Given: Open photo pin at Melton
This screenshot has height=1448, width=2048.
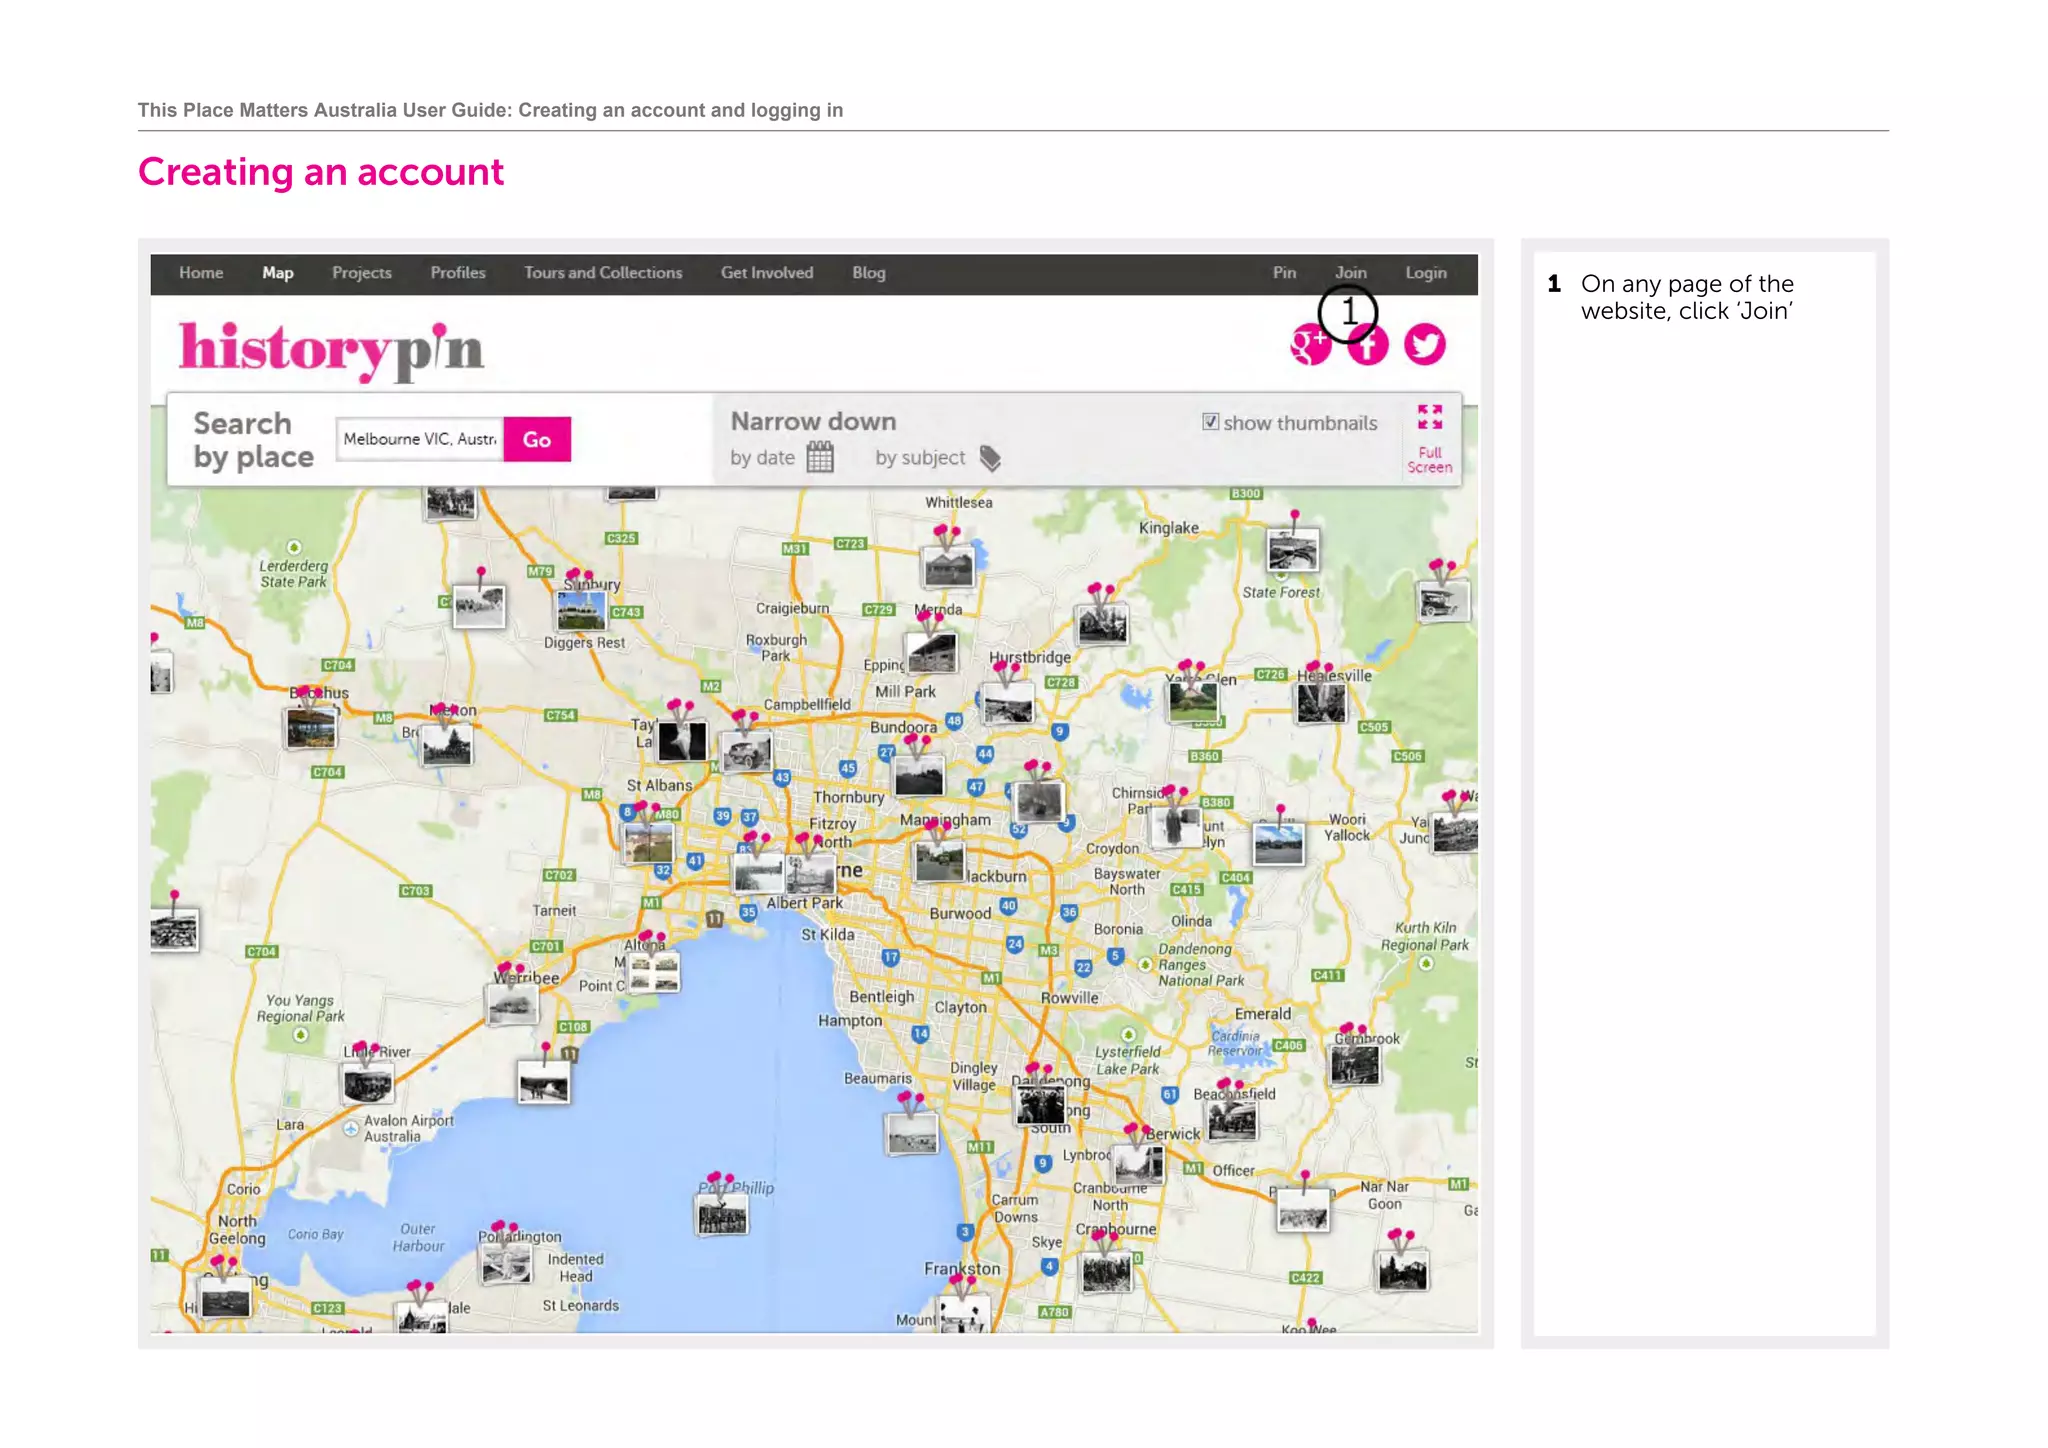Looking at the screenshot, I should point(446,745).
